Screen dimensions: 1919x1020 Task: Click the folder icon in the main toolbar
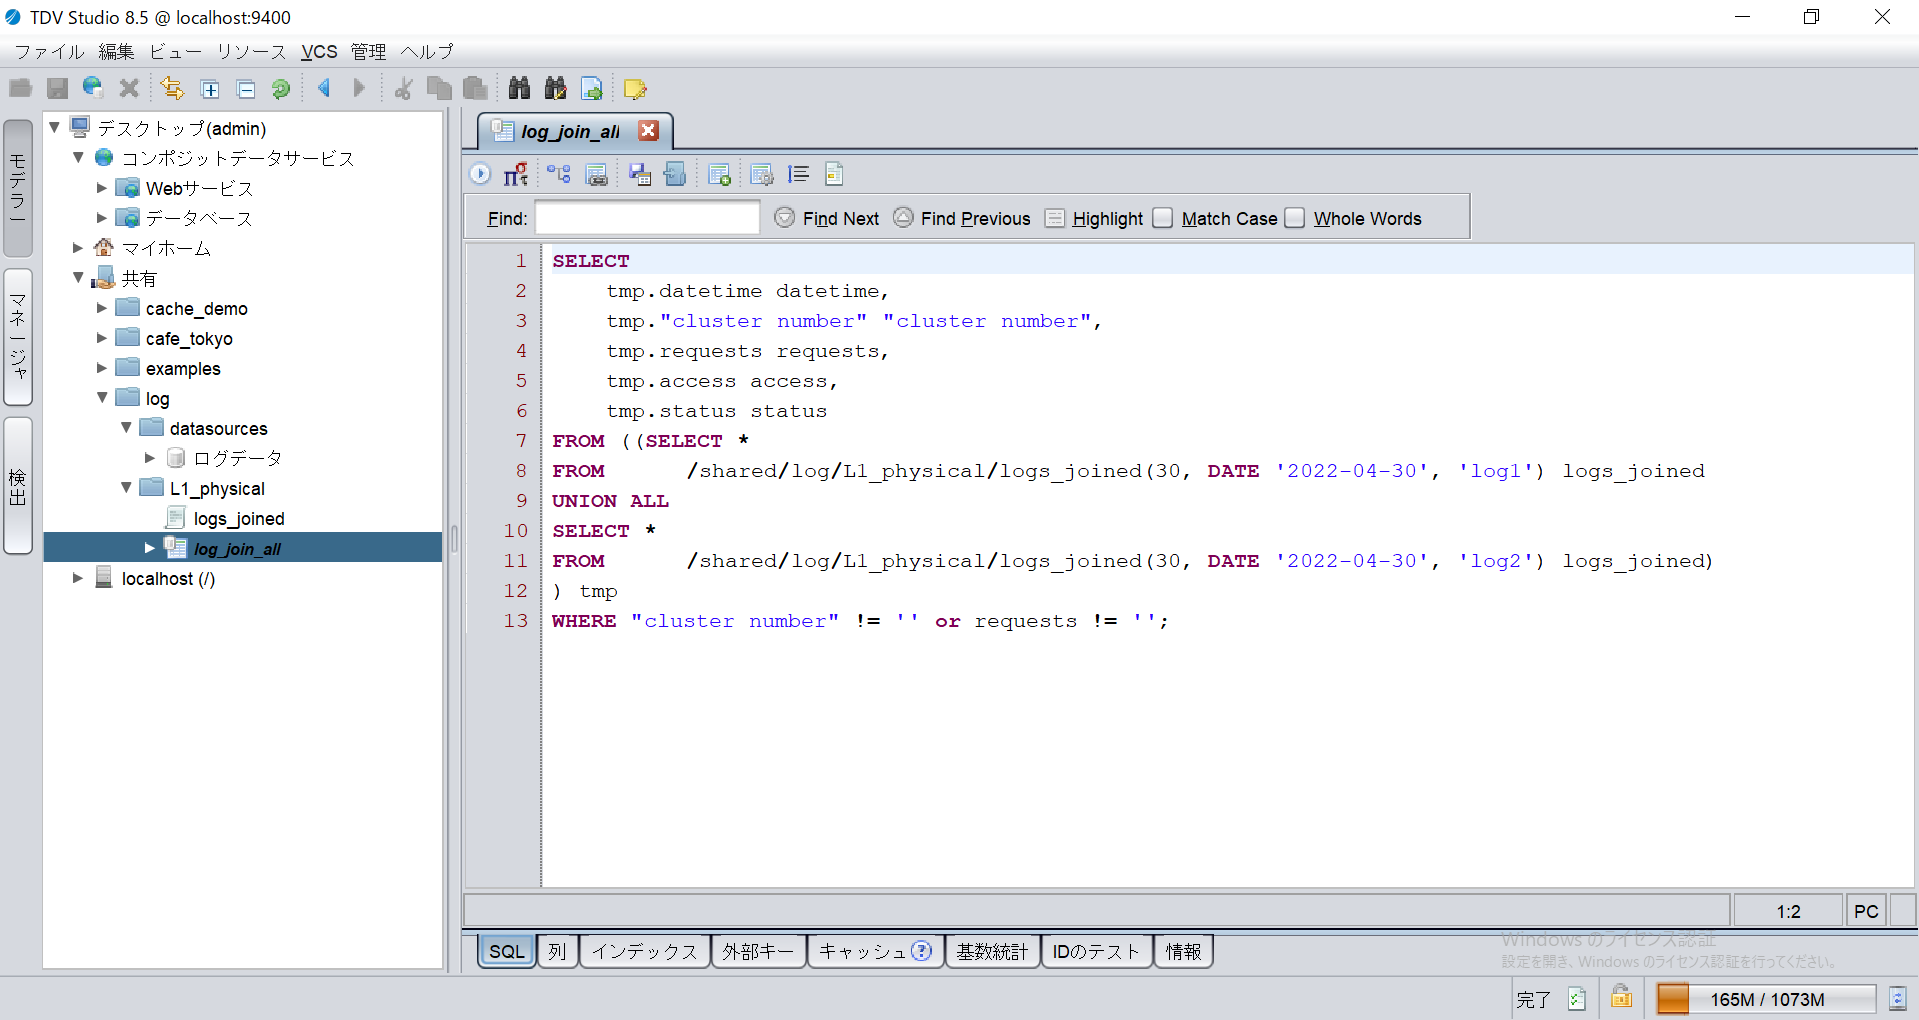[x=21, y=89]
